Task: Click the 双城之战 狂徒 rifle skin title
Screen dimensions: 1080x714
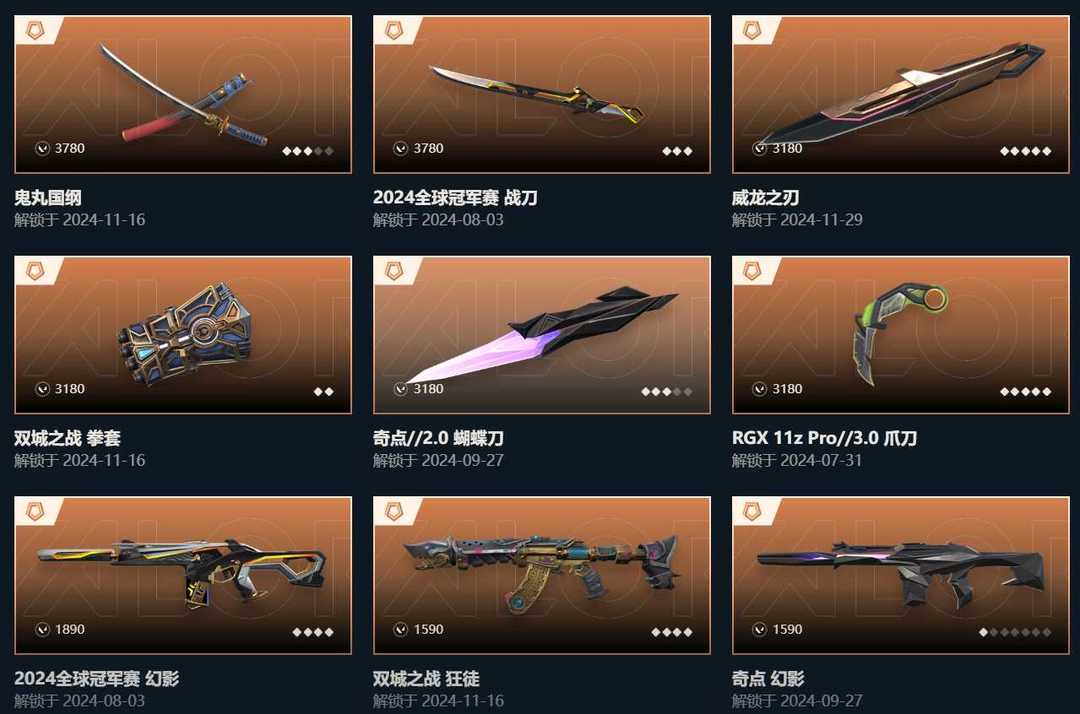Action: point(426,678)
